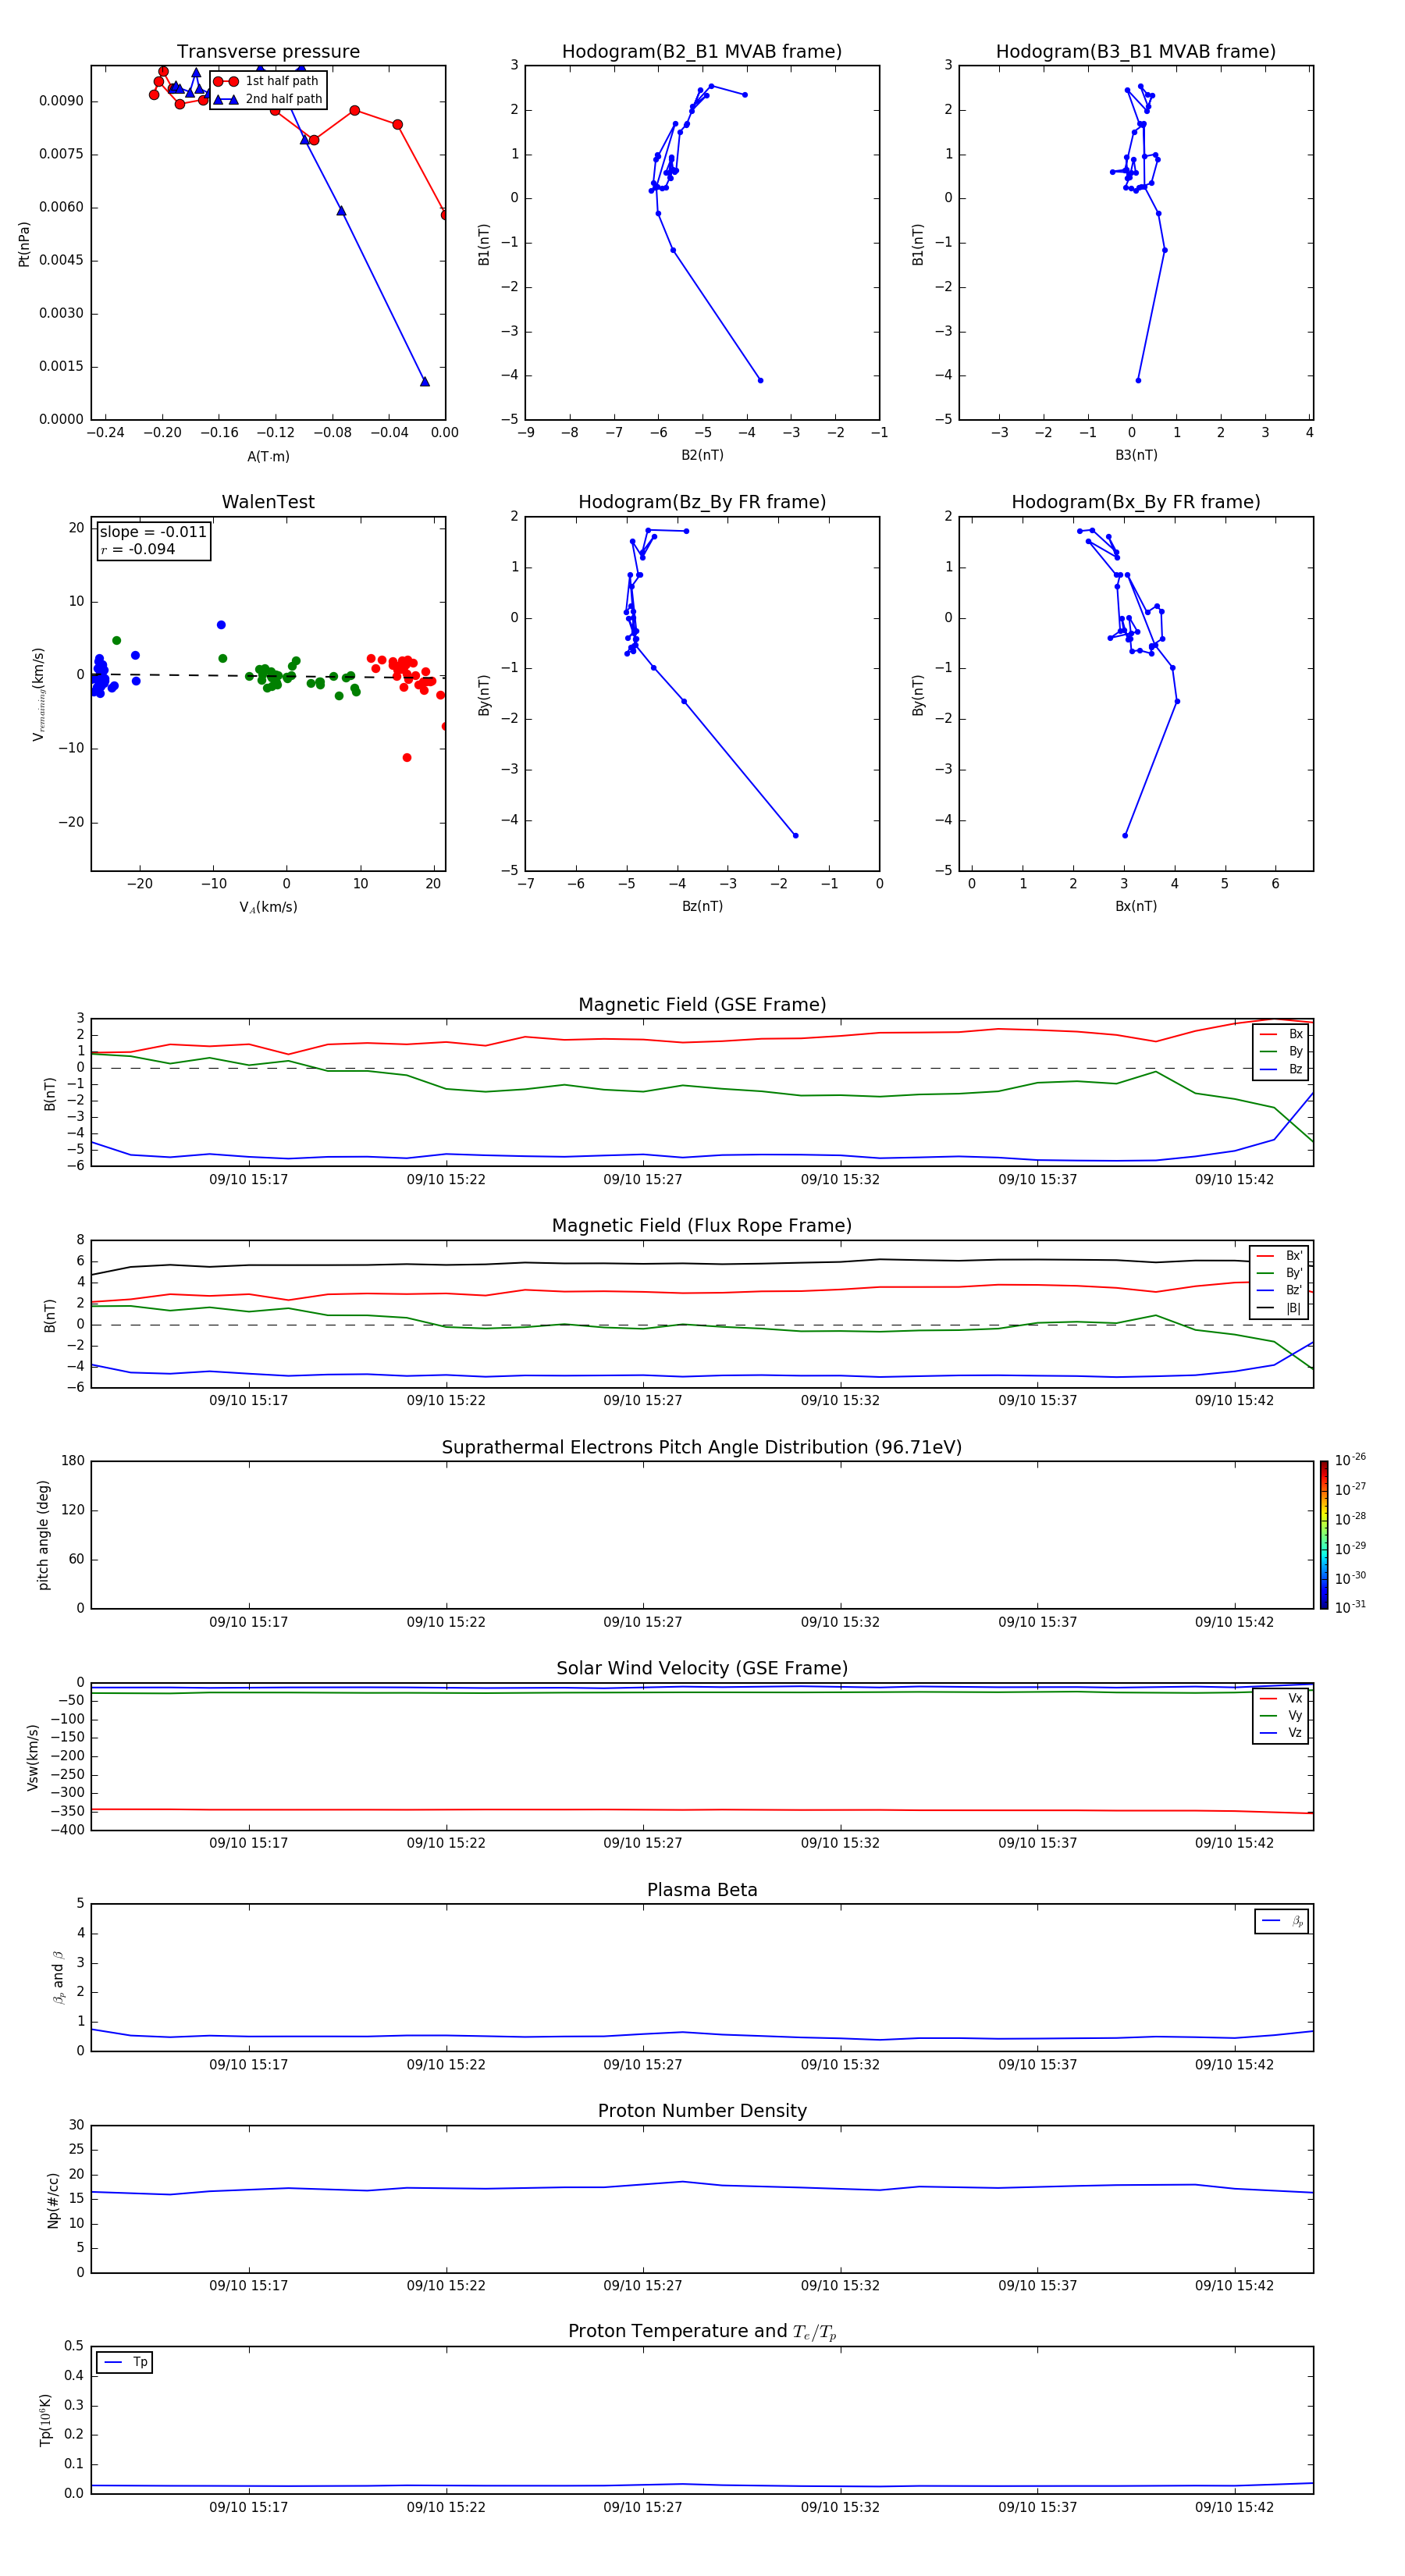Click the '1st half path' legend entry
This screenshot has height=2576, width=1405.
pyautogui.click(x=267, y=81)
